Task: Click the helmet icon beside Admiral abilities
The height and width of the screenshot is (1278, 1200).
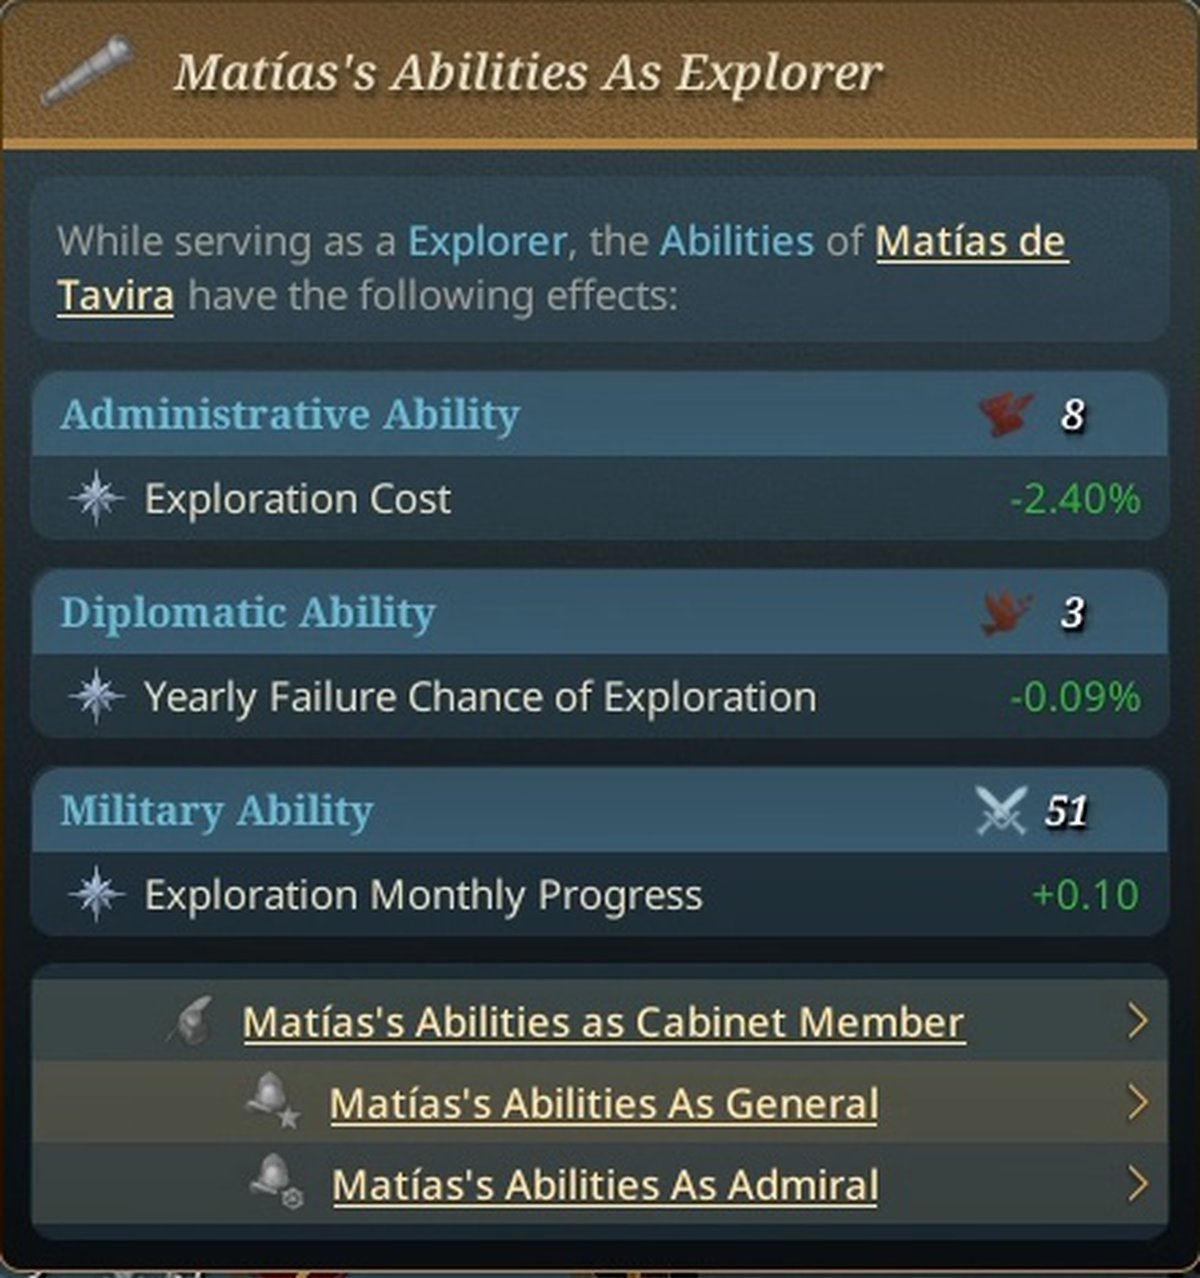Action: (x=275, y=1183)
